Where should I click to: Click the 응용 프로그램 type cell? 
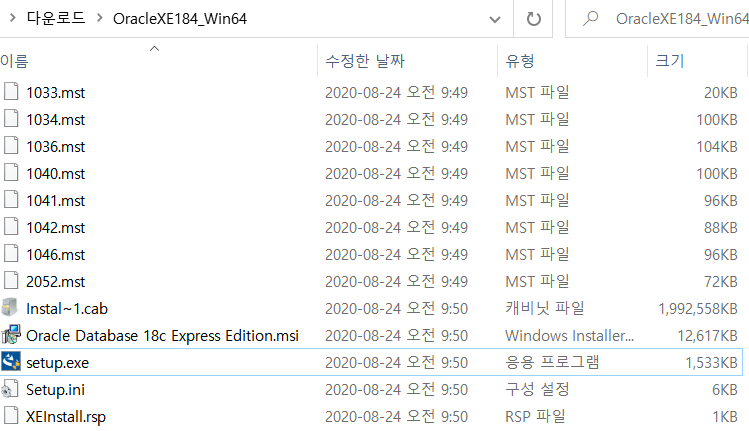pyautogui.click(x=552, y=362)
